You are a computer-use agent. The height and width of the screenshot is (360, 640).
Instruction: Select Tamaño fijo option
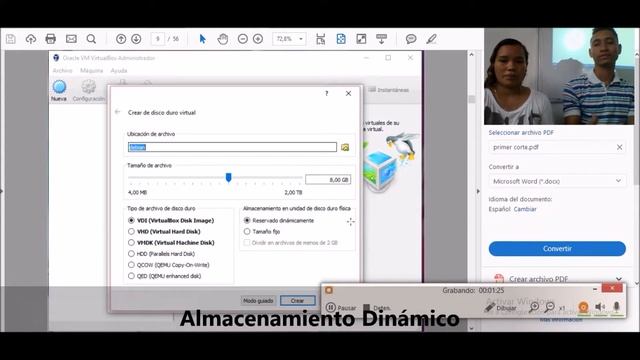tap(262, 231)
